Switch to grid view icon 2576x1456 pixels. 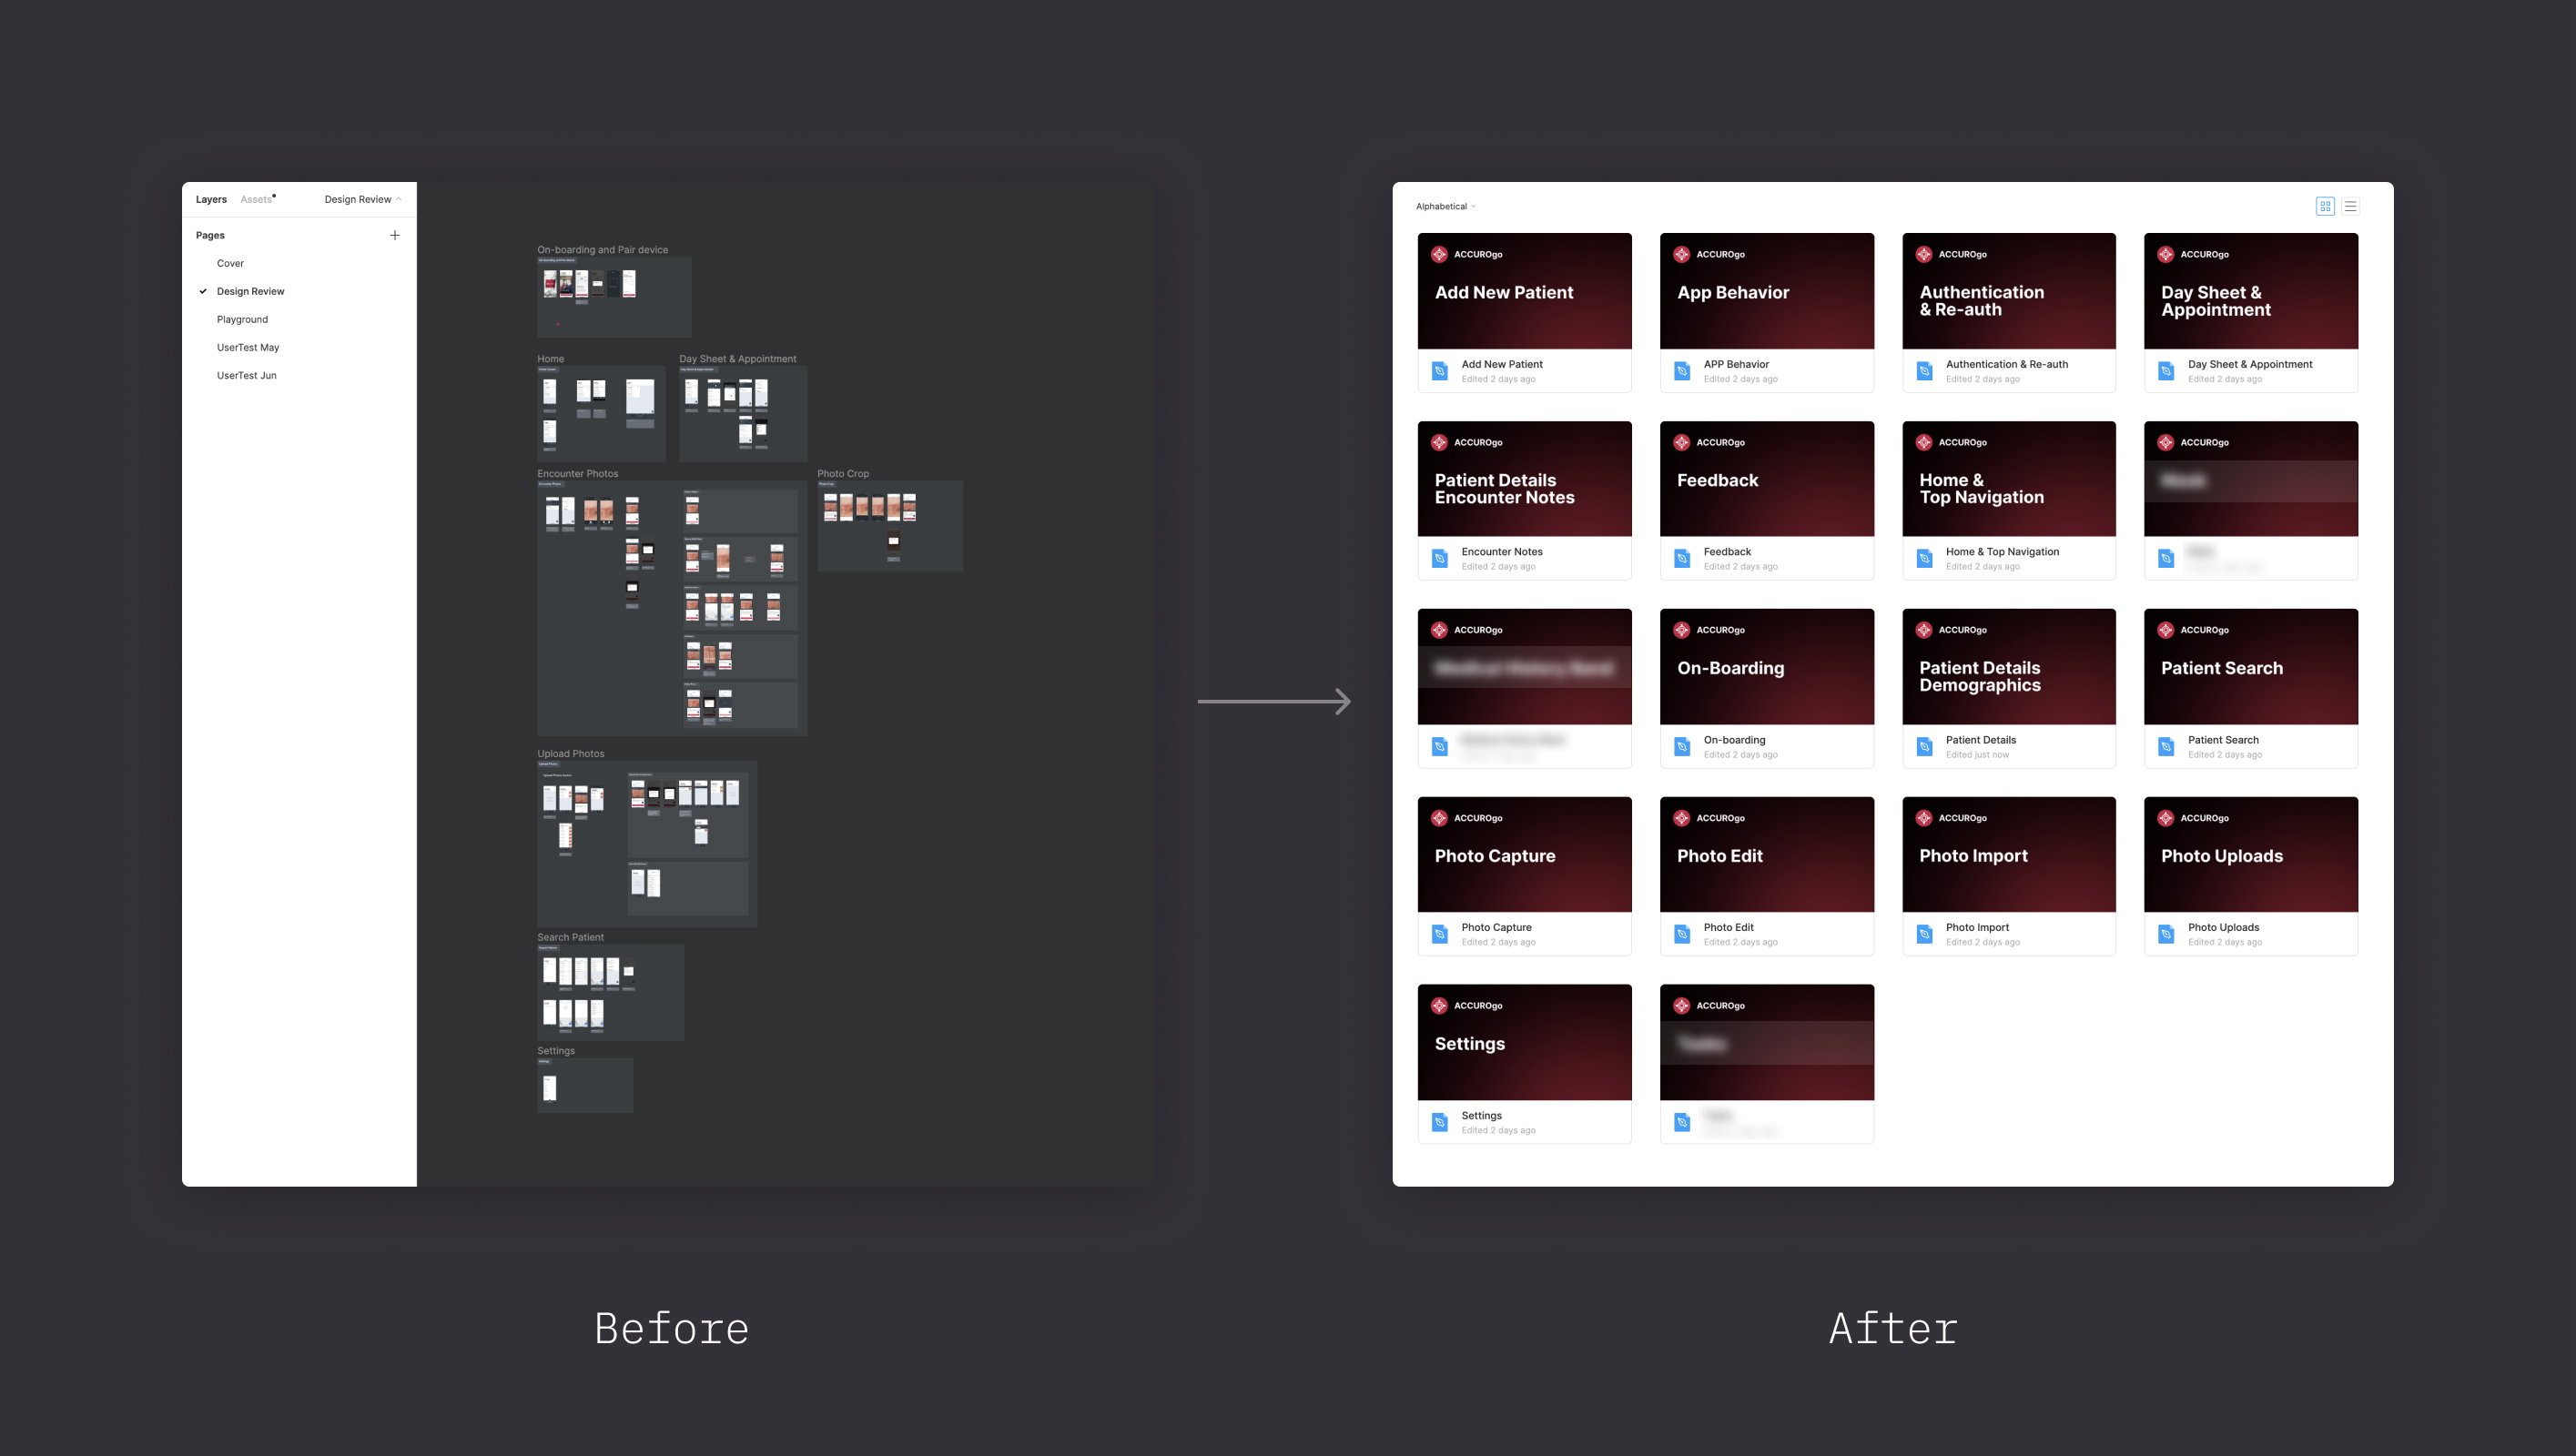click(2325, 206)
